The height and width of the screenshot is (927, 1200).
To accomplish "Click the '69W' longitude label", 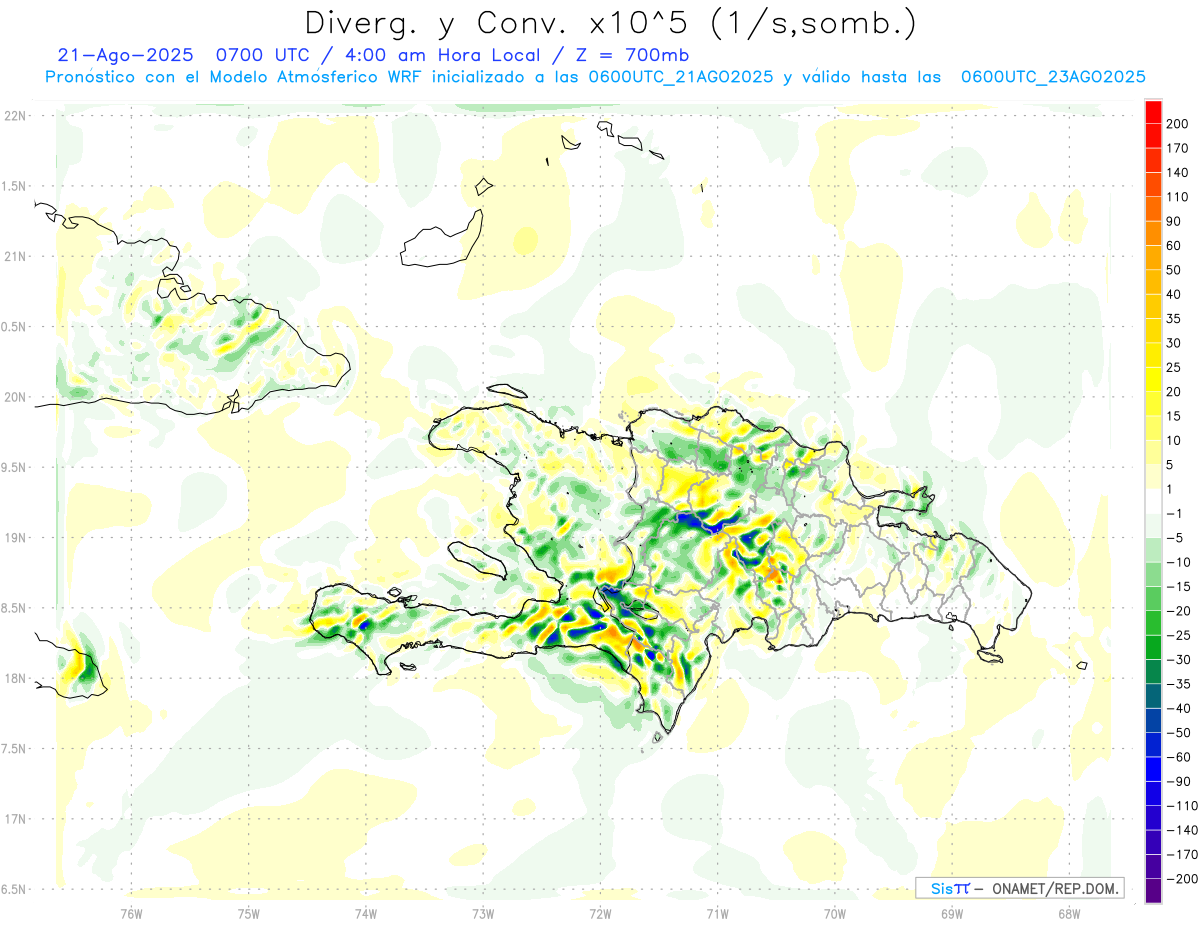I will click(x=951, y=913).
